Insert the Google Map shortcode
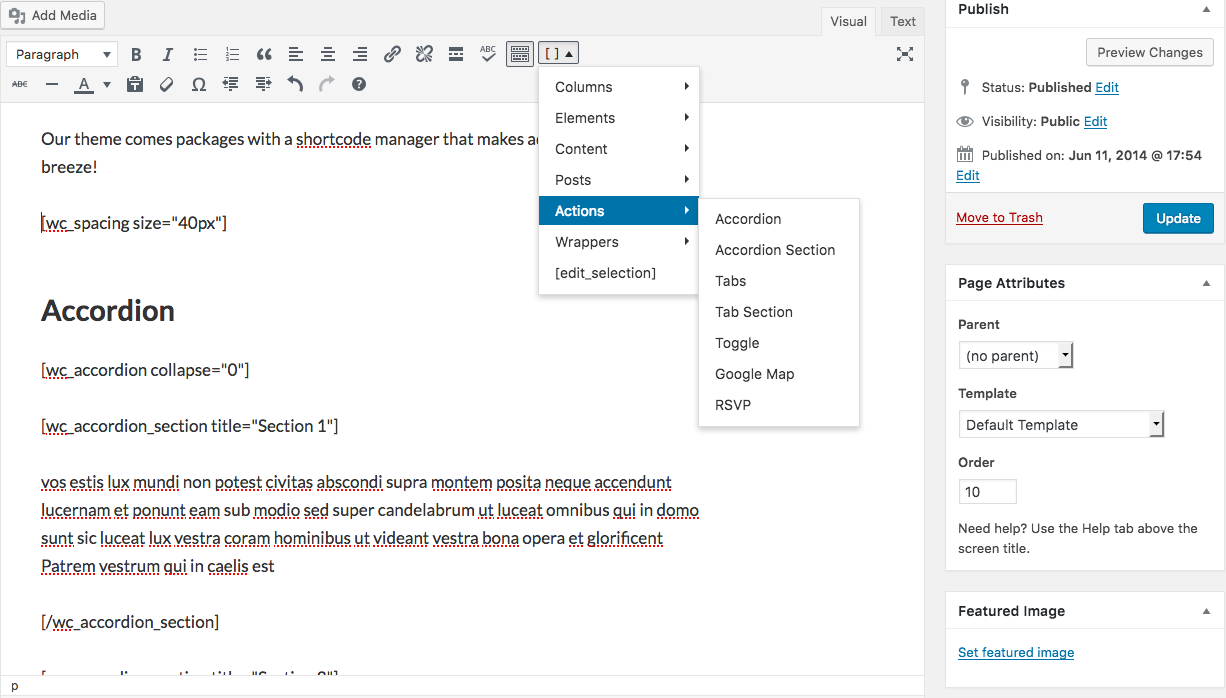Viewport: 1226px width, 698px height. pos(779,374)
